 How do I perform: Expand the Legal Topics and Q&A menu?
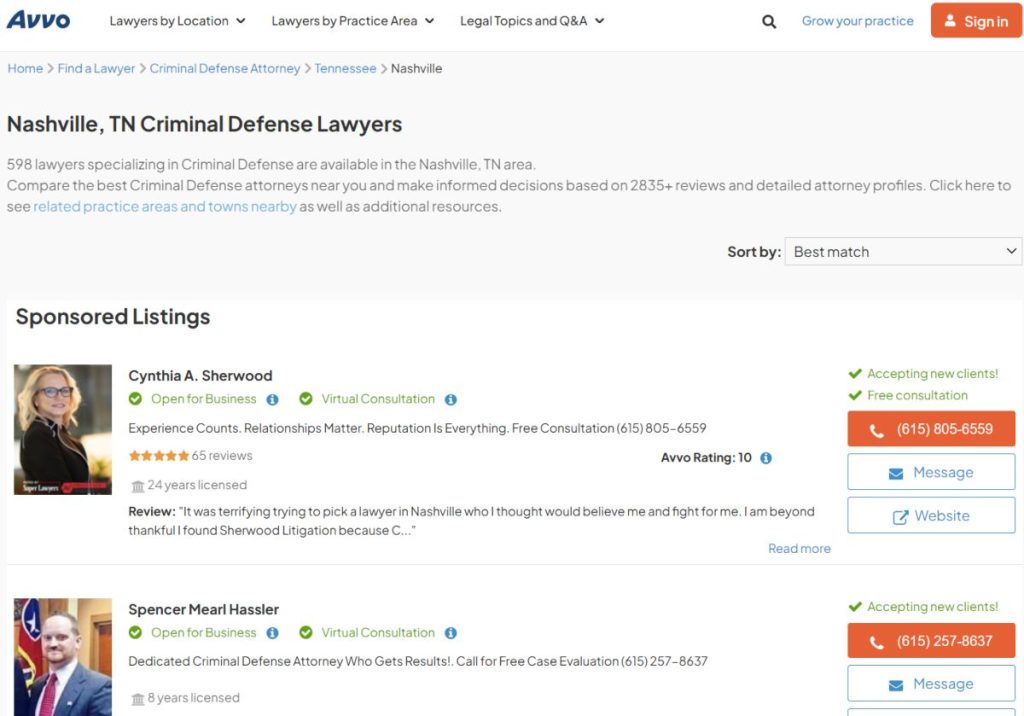click(x=532, y=21)
